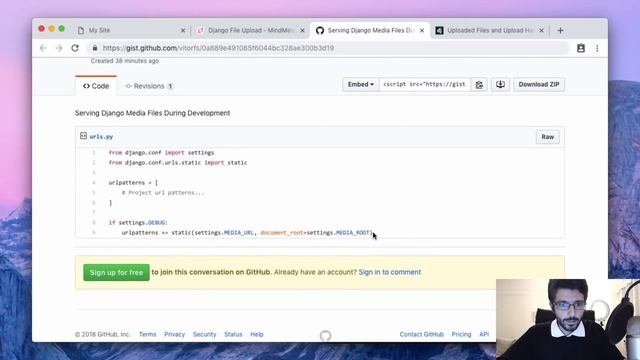The width and height of the screenshot is (640, 360).
Task: Open the Privacy footer link
Action: pos(174,334)
